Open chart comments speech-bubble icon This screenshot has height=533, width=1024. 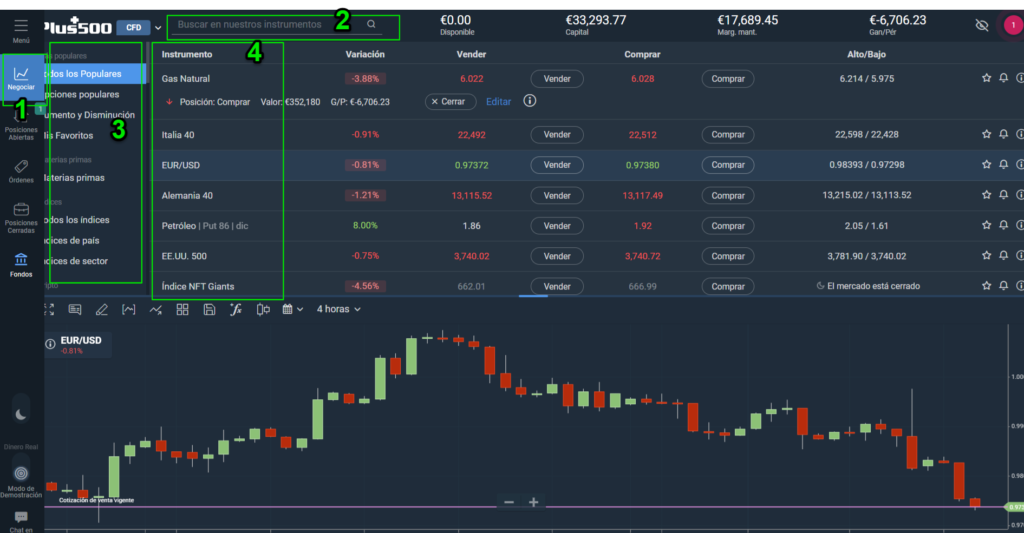[75, 309]
